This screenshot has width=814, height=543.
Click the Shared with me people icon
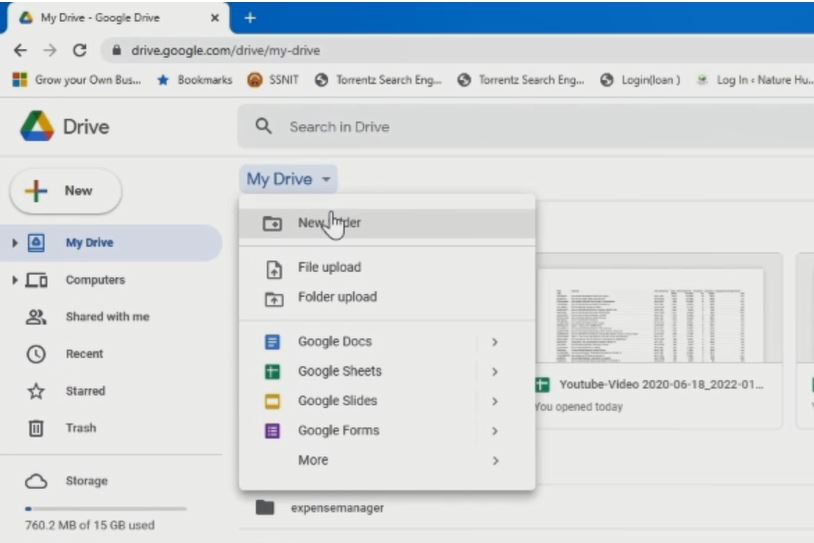pos(37,317)
